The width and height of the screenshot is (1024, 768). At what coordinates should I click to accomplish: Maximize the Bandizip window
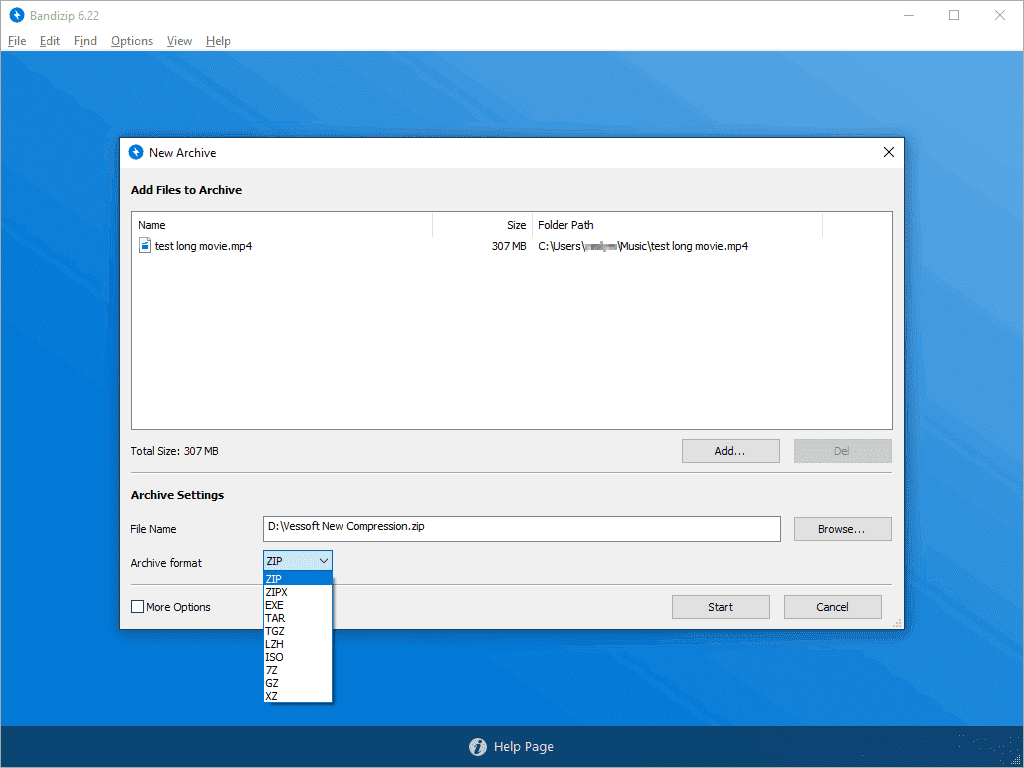(x=954, y=15)
